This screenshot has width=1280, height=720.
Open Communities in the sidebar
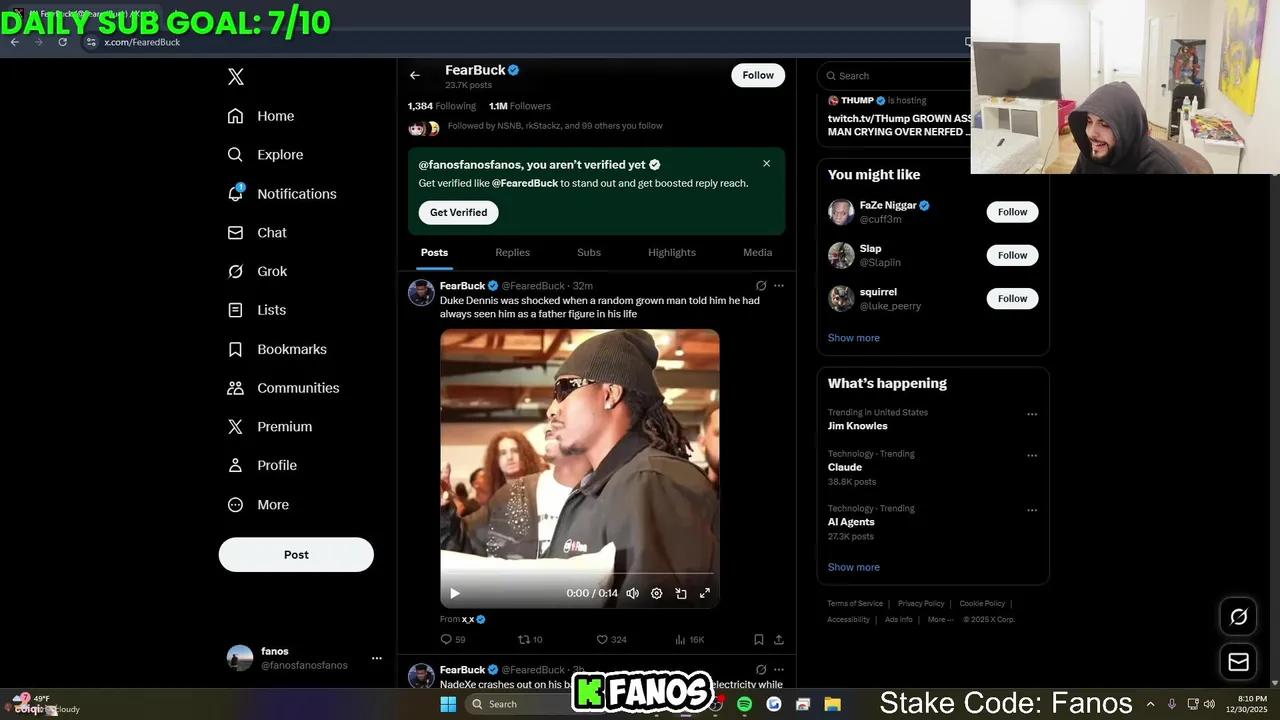(283, 388)
